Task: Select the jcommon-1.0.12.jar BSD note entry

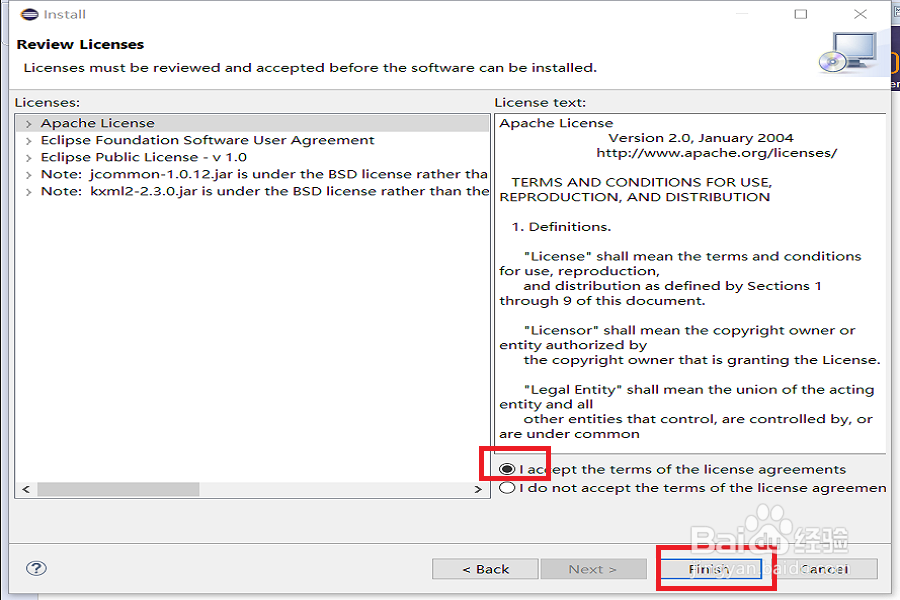Action: coord(264,174)
